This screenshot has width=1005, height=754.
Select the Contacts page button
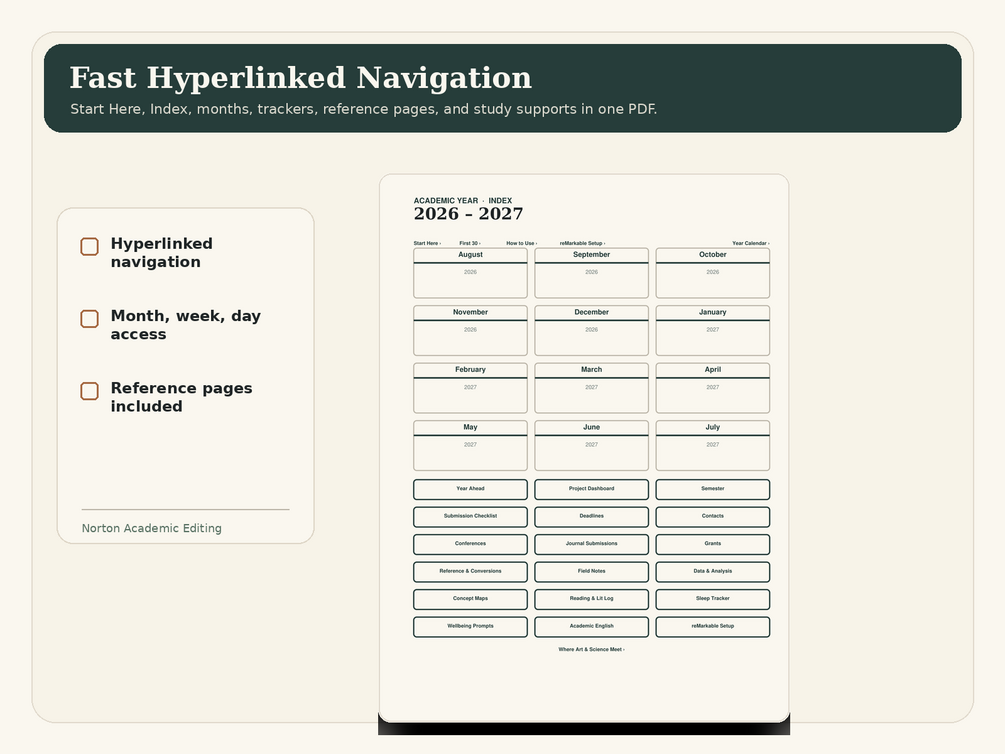[x=713, y=517]
